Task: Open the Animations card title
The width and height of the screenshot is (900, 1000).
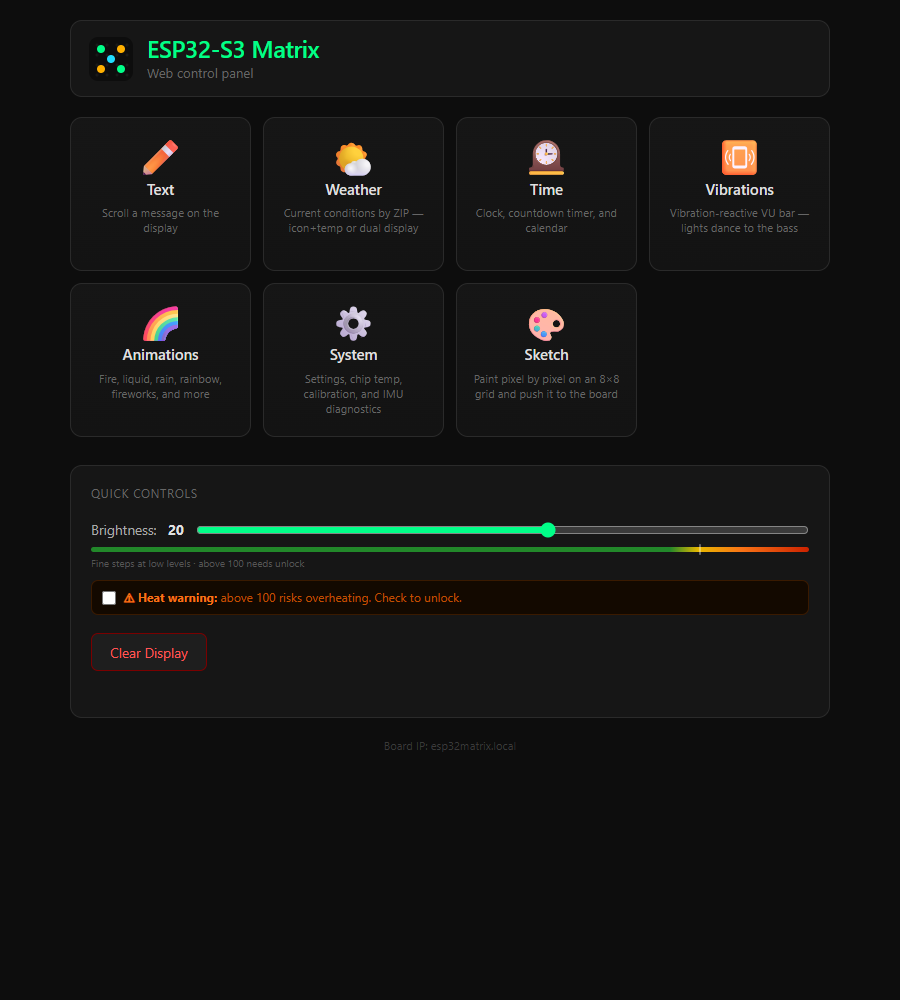Action: tap(160, 355)
